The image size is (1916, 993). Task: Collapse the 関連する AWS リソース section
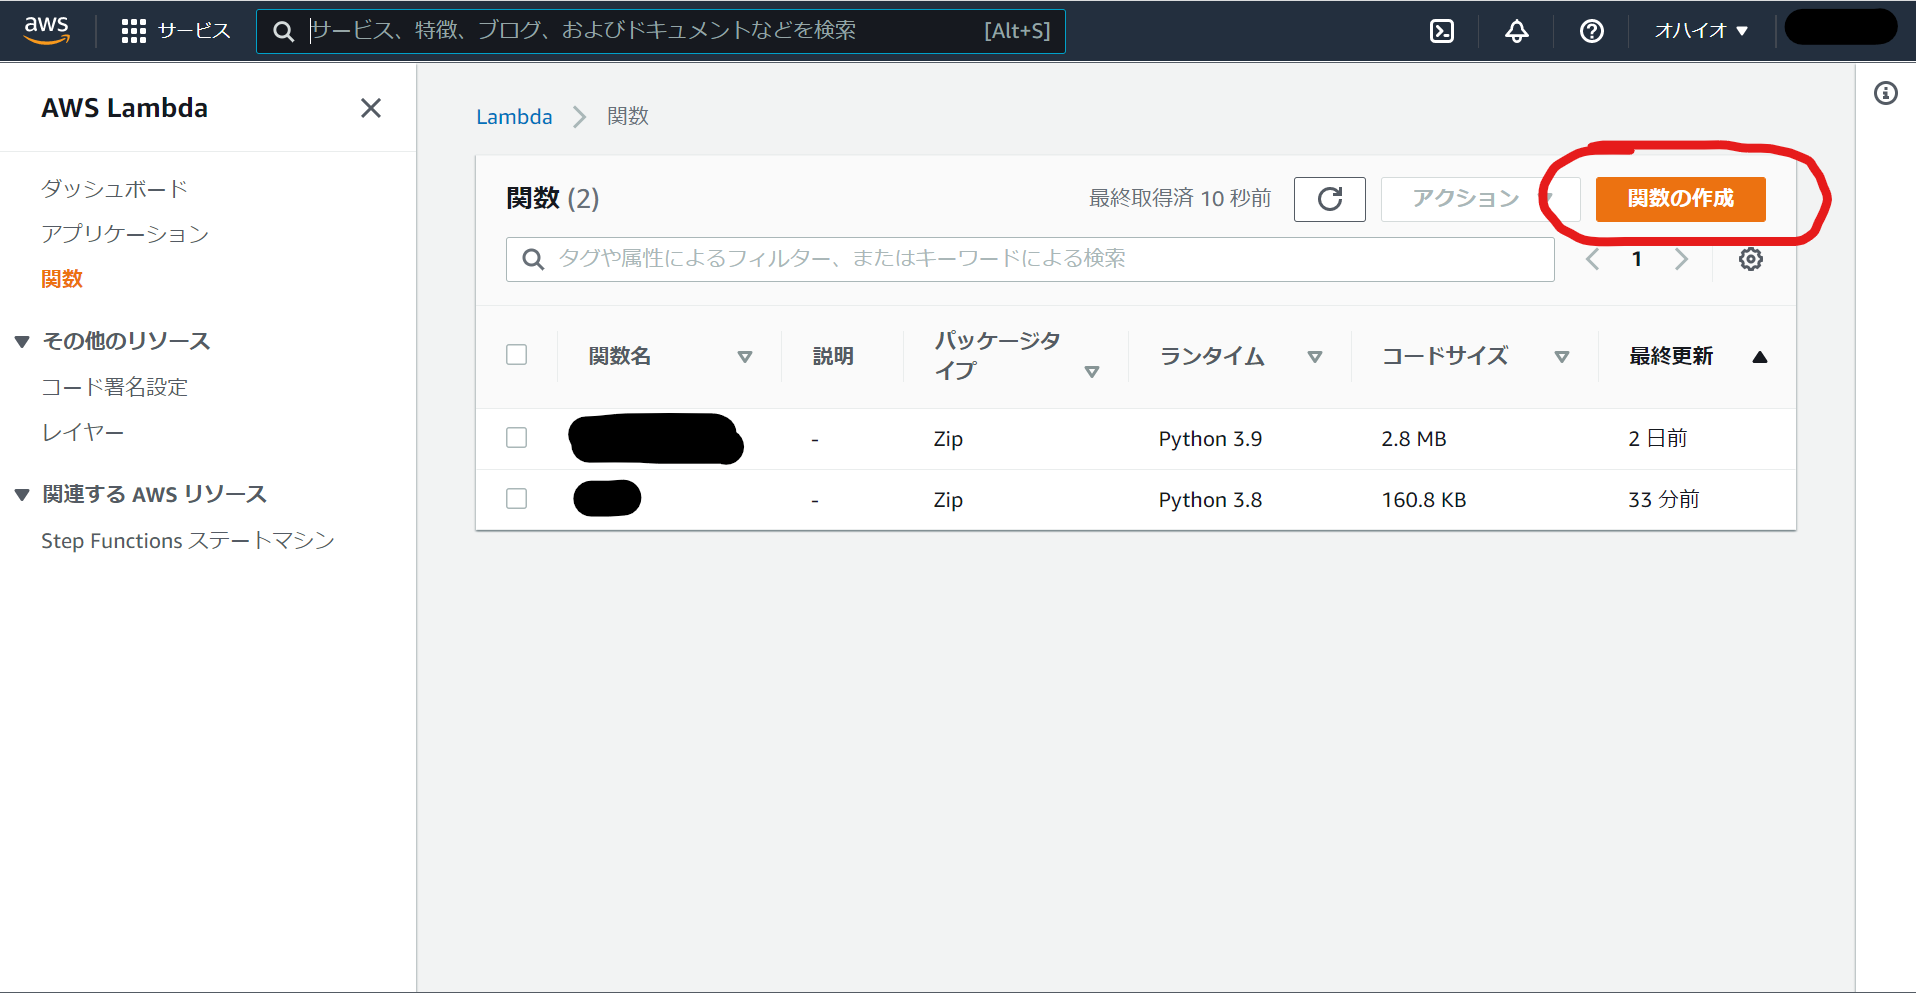tap(22, 494)
